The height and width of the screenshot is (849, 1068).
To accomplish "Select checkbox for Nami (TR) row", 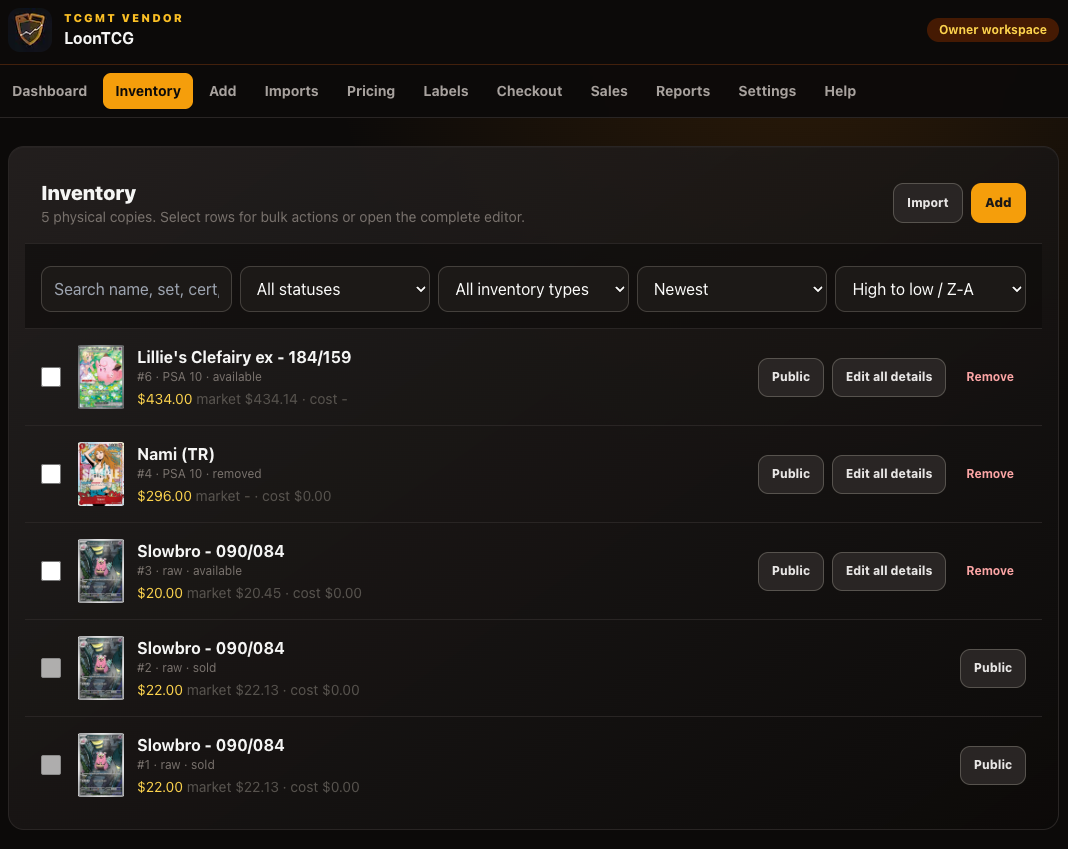I will (x=51, y=474).
